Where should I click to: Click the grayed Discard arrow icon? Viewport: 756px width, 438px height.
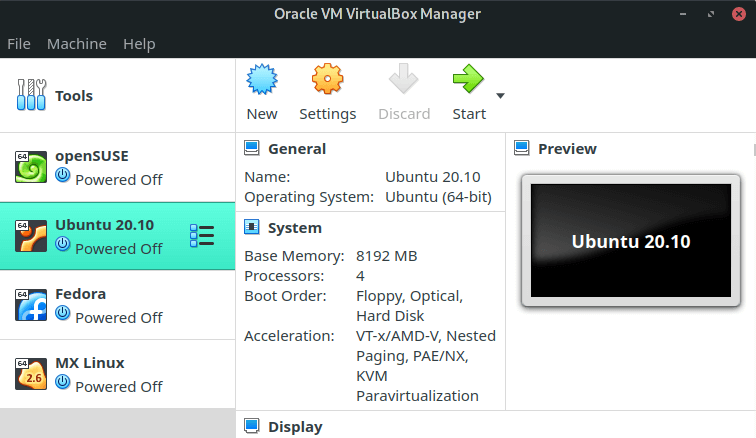point(404,79)
